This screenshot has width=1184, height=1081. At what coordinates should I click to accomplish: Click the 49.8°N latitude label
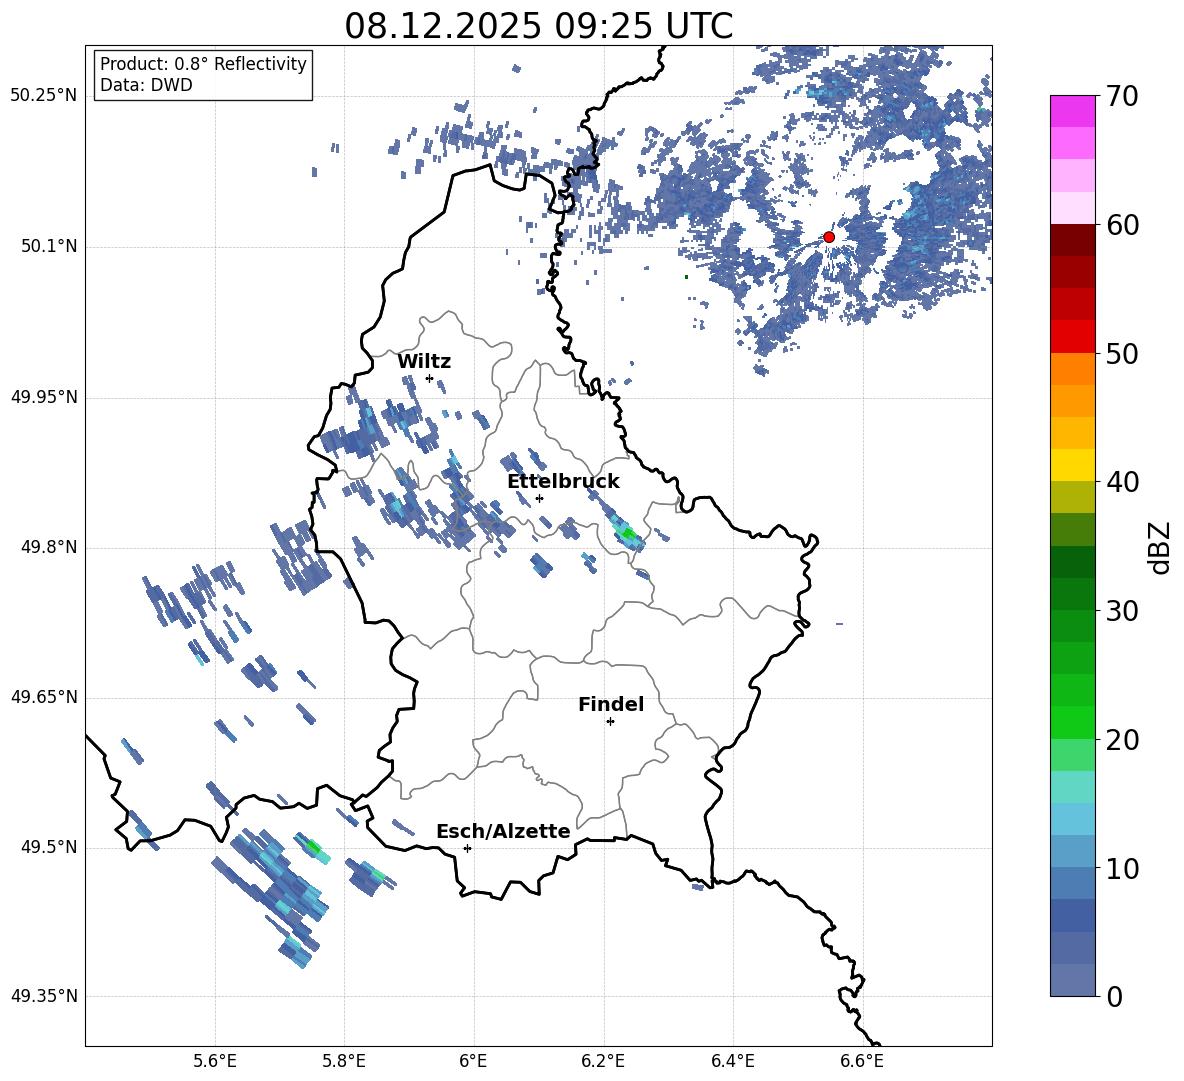tap(48, 547)
